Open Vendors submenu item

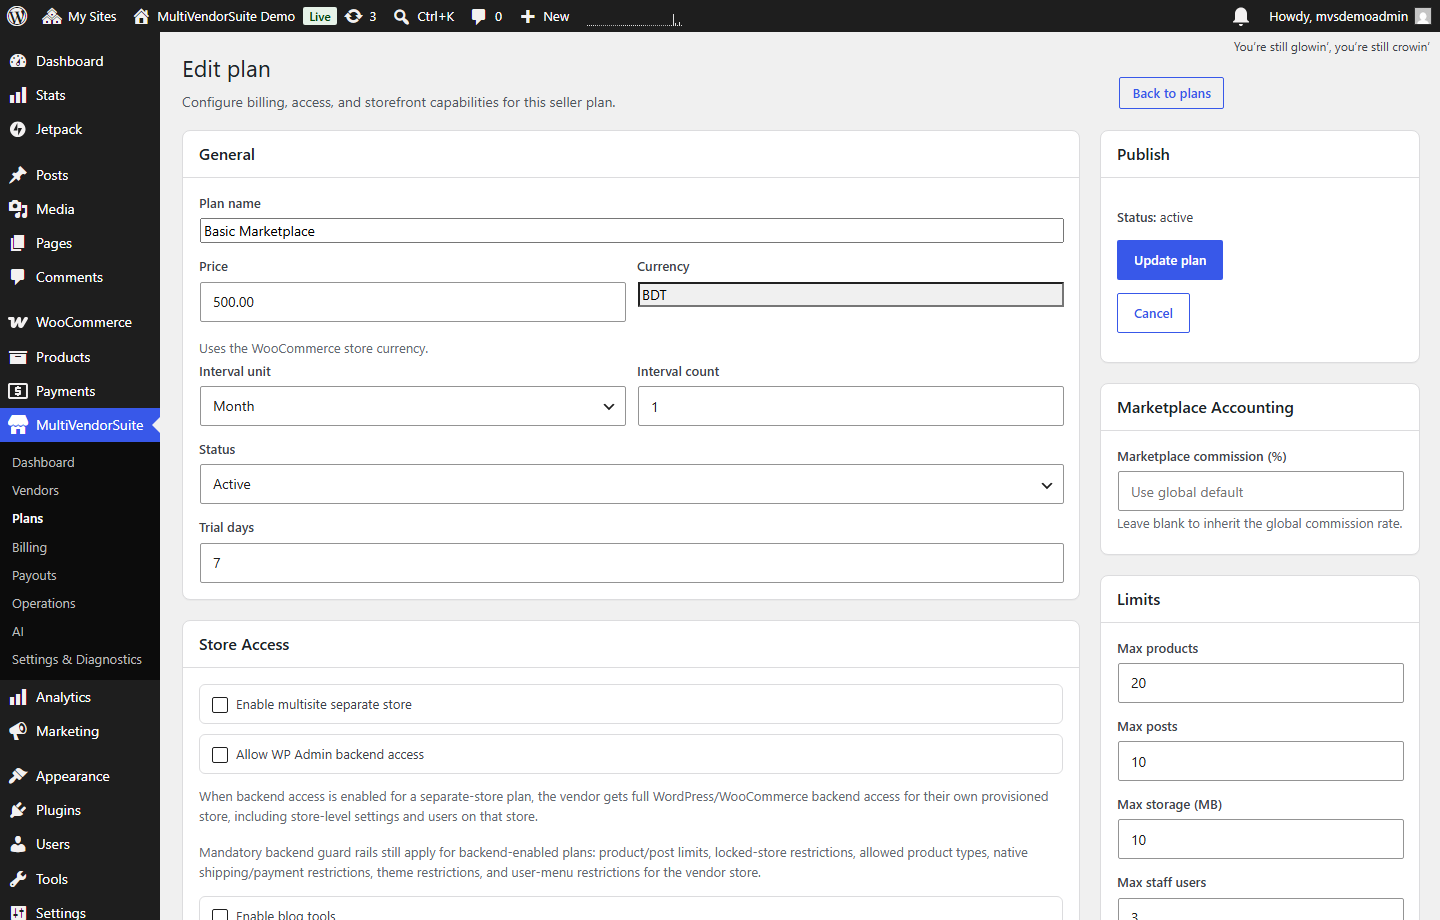pos(35,490)
